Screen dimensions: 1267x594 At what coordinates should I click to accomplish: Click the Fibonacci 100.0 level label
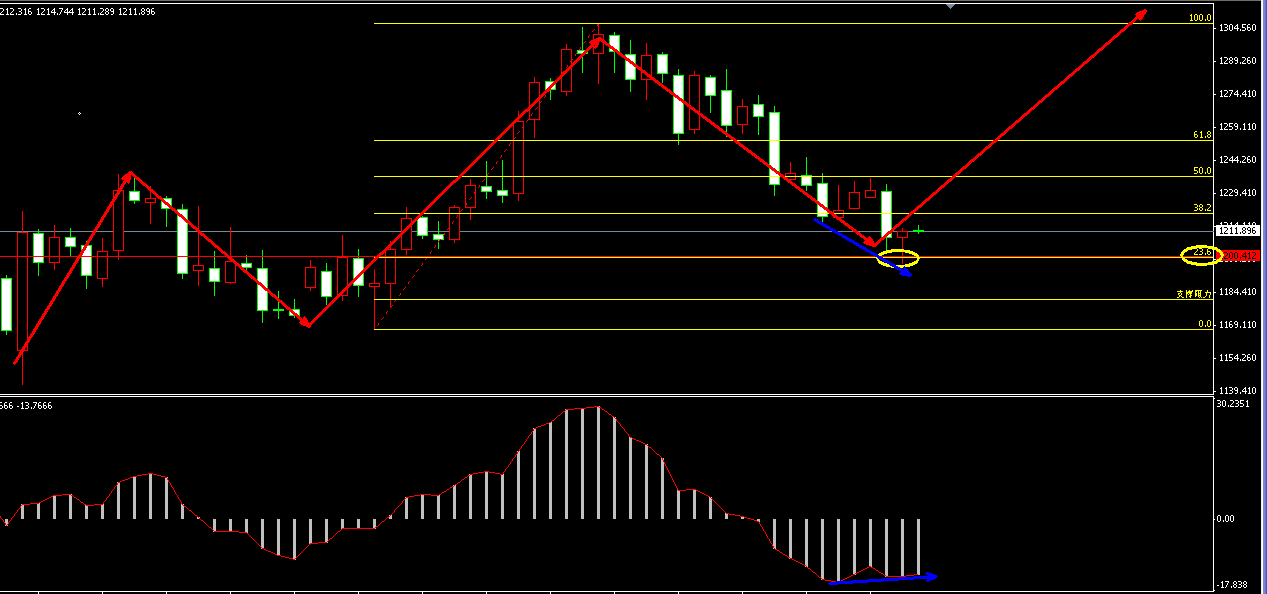pyautogui.click(x=1199, y=18)
